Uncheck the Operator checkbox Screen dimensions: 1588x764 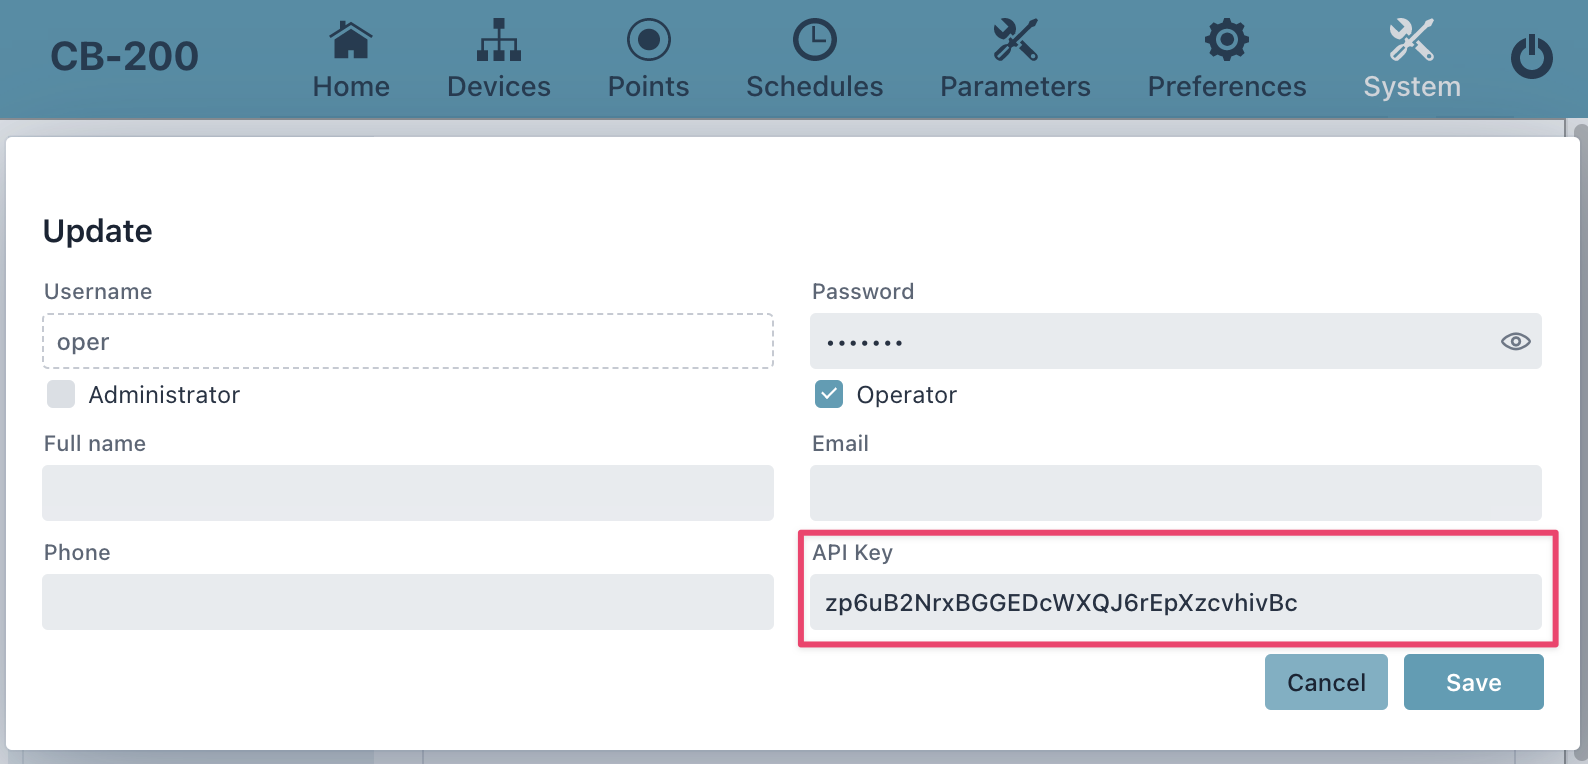coord(829,394)
